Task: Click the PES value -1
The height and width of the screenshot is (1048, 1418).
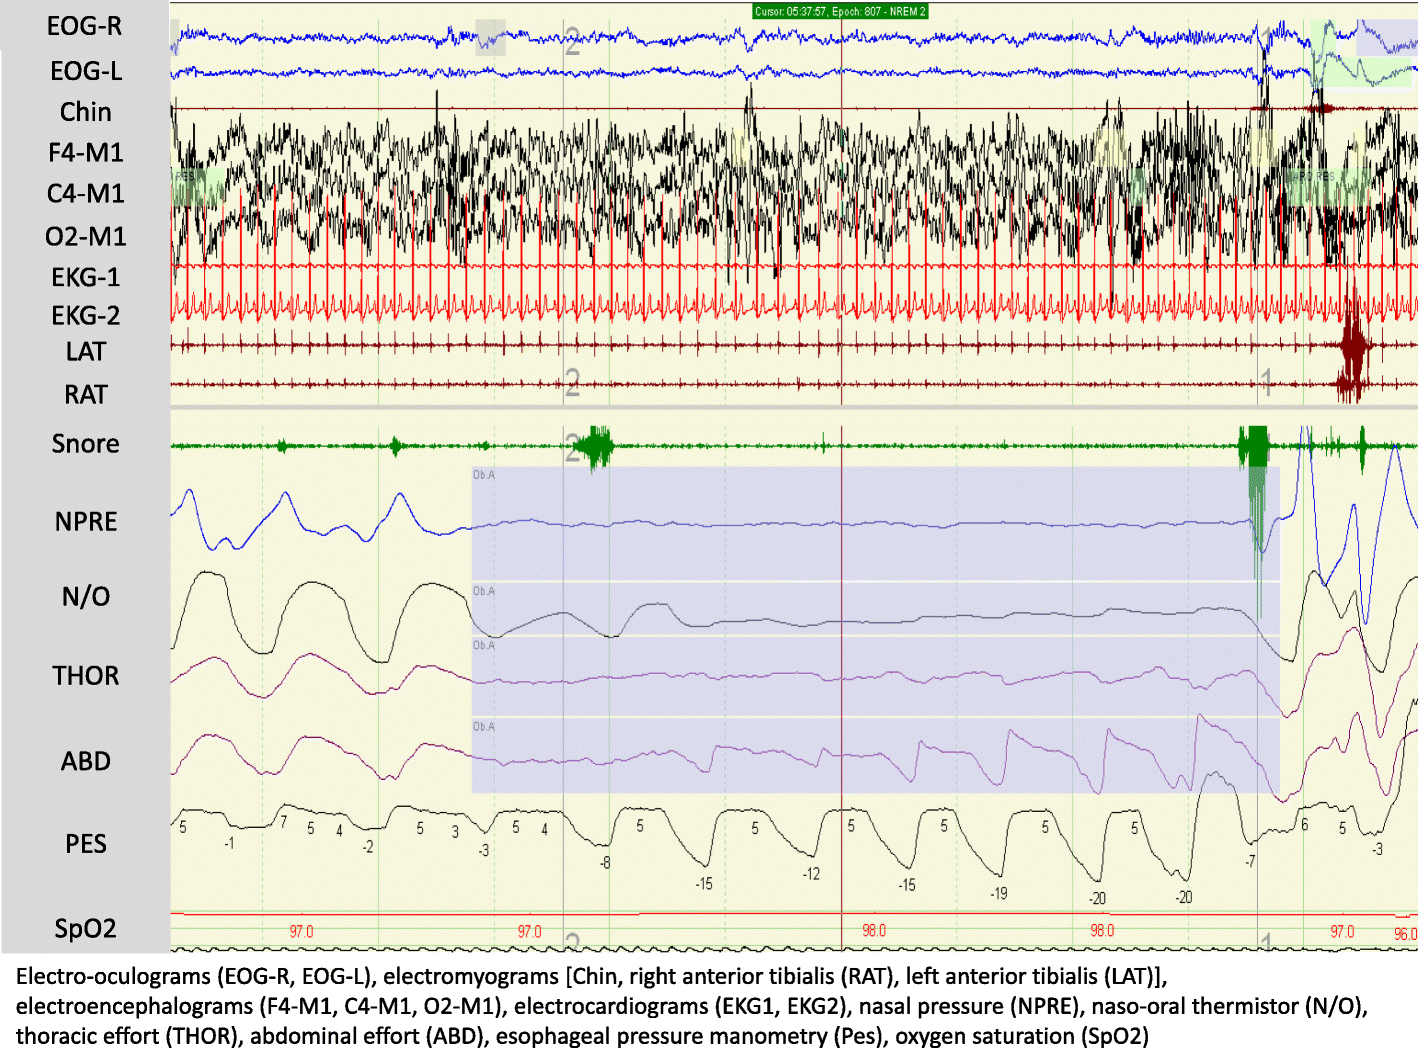Action: [x=229, y=843]
